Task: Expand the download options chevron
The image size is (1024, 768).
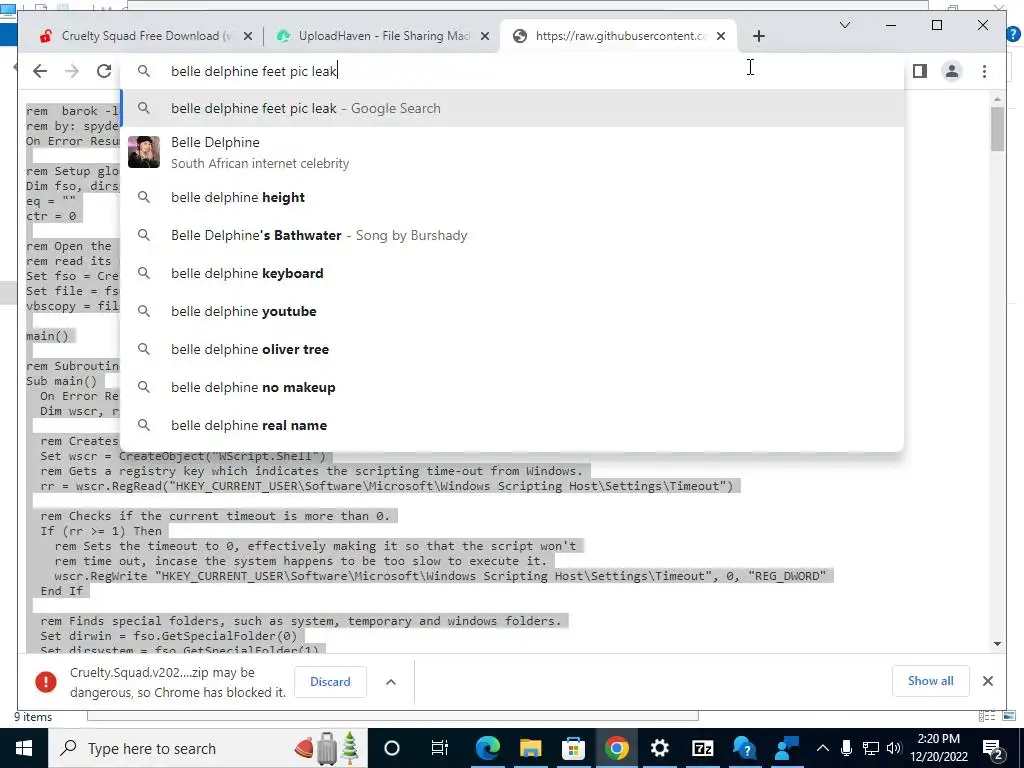Action: [x=391, y=682]
